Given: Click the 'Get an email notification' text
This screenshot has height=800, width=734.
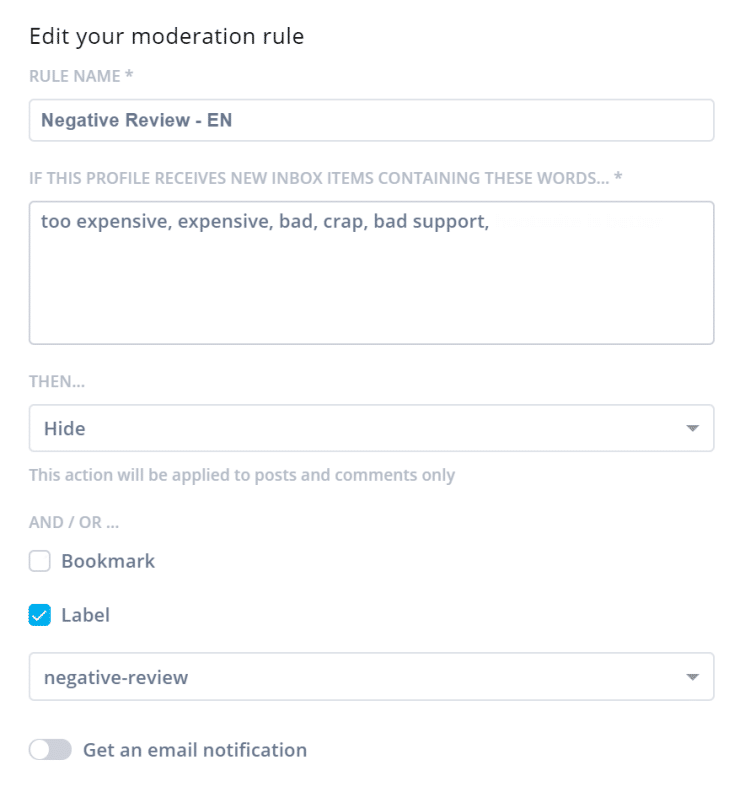Looking at the screenshot, I should (195, 750).
